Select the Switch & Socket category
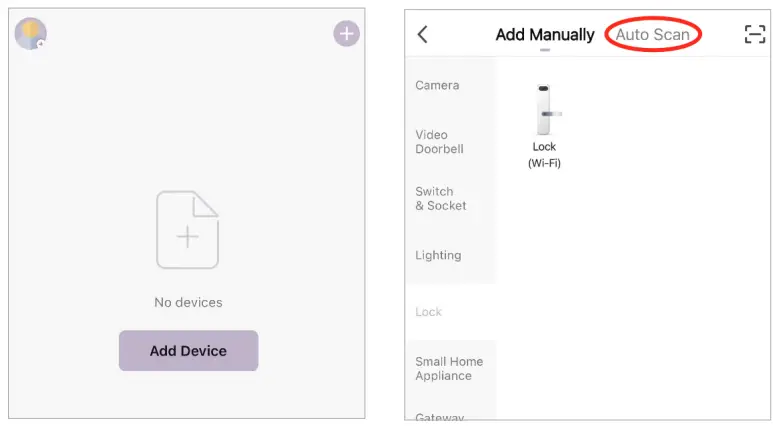Screen dimensions: 777x426 point(441,198)
